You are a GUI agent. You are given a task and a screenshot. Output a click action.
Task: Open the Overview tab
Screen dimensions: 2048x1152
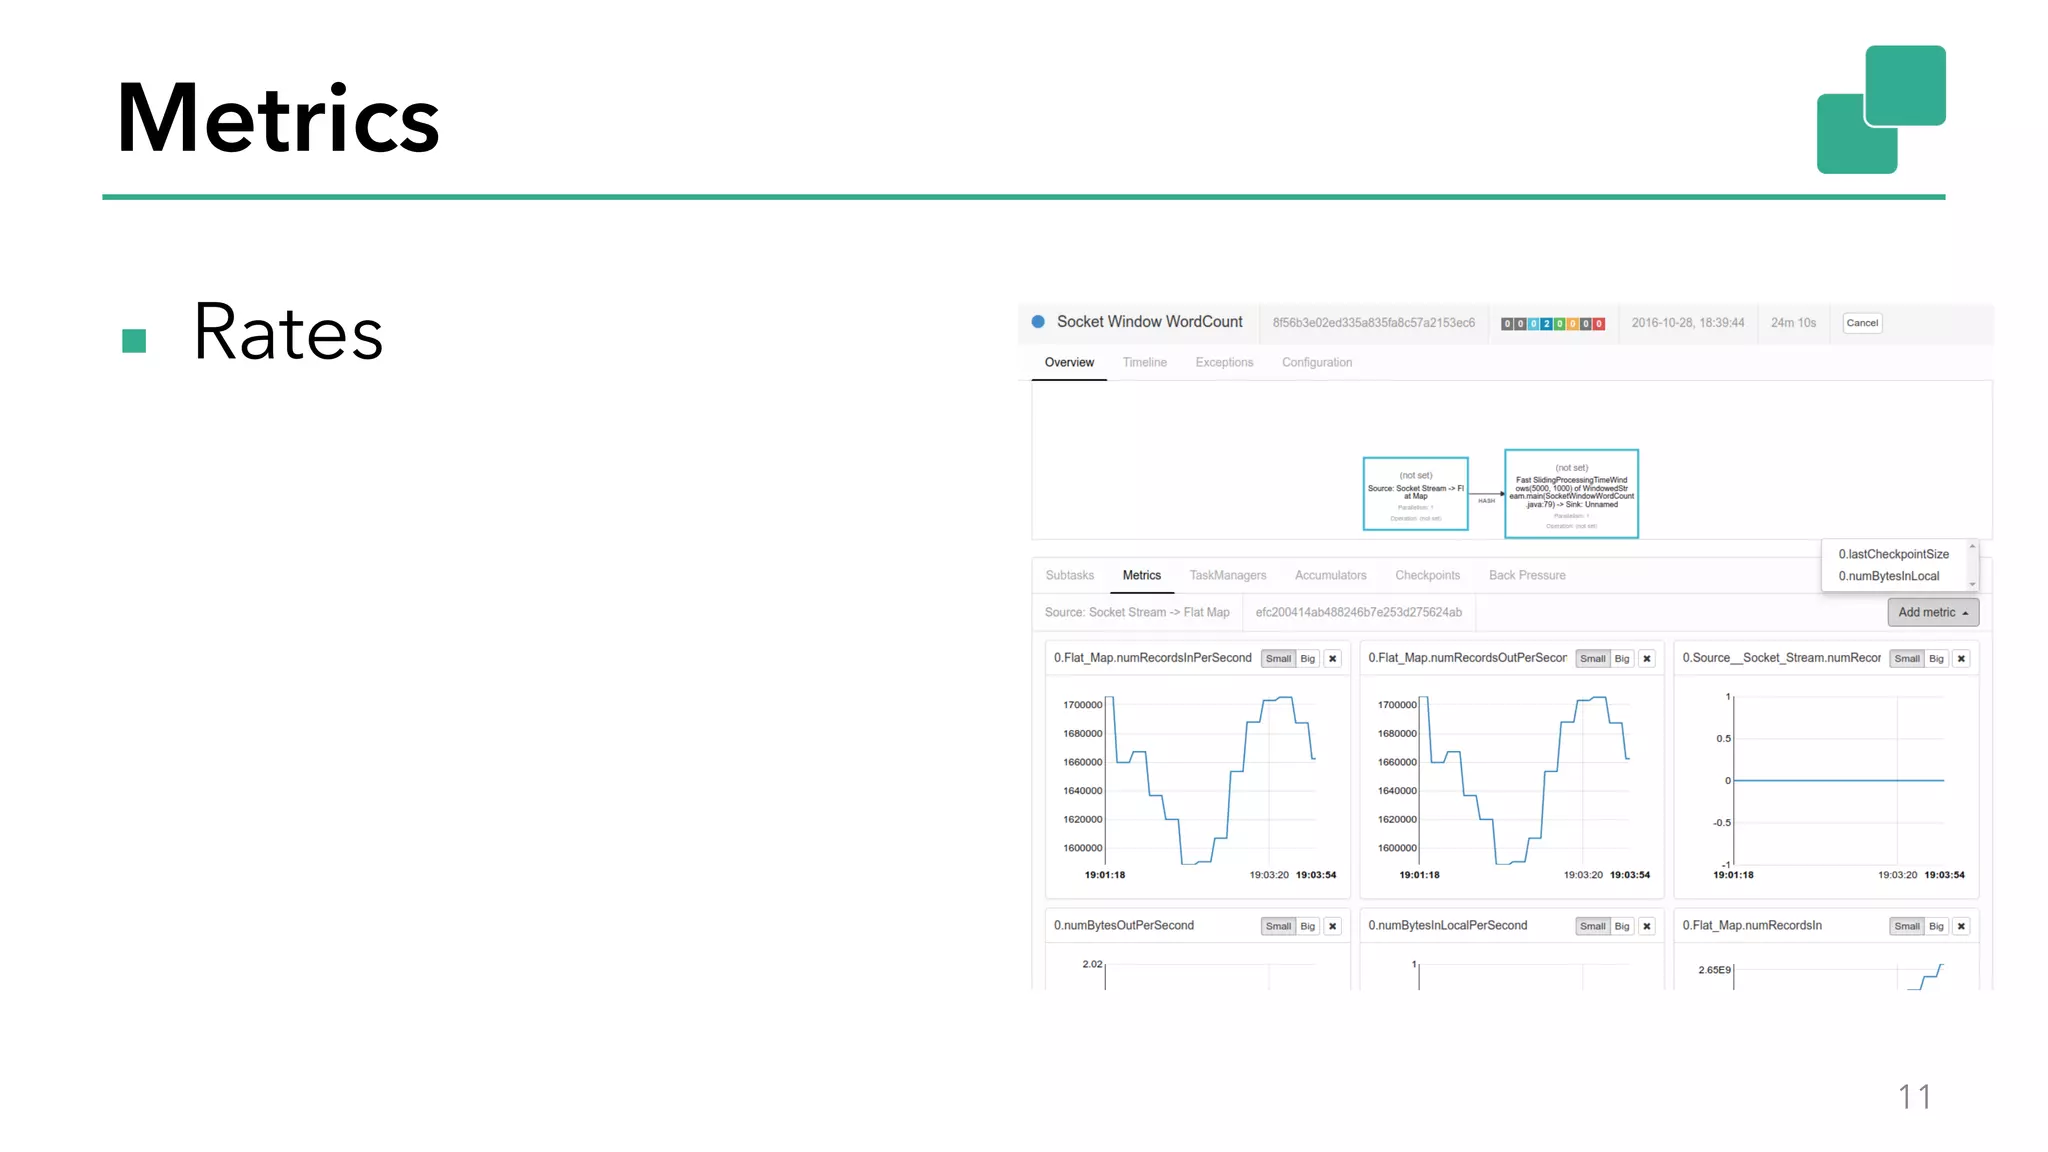(x=1069, y=362)
